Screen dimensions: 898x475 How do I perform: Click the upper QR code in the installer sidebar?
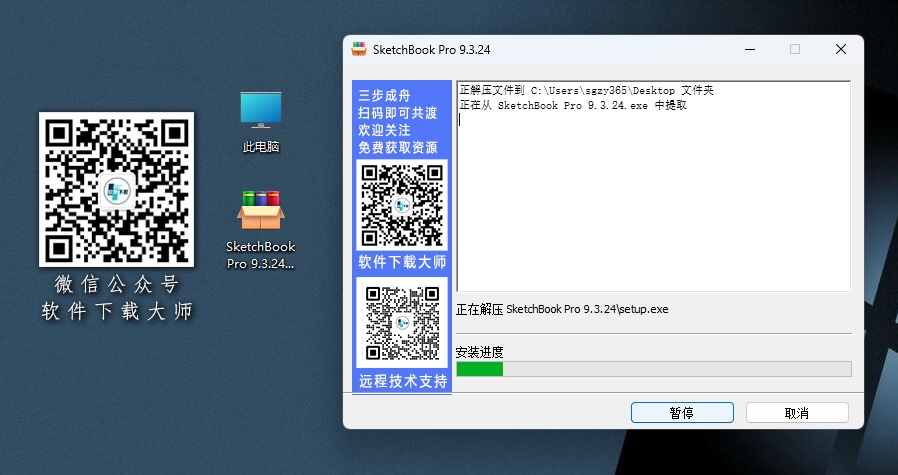click(x=402, y=205)
